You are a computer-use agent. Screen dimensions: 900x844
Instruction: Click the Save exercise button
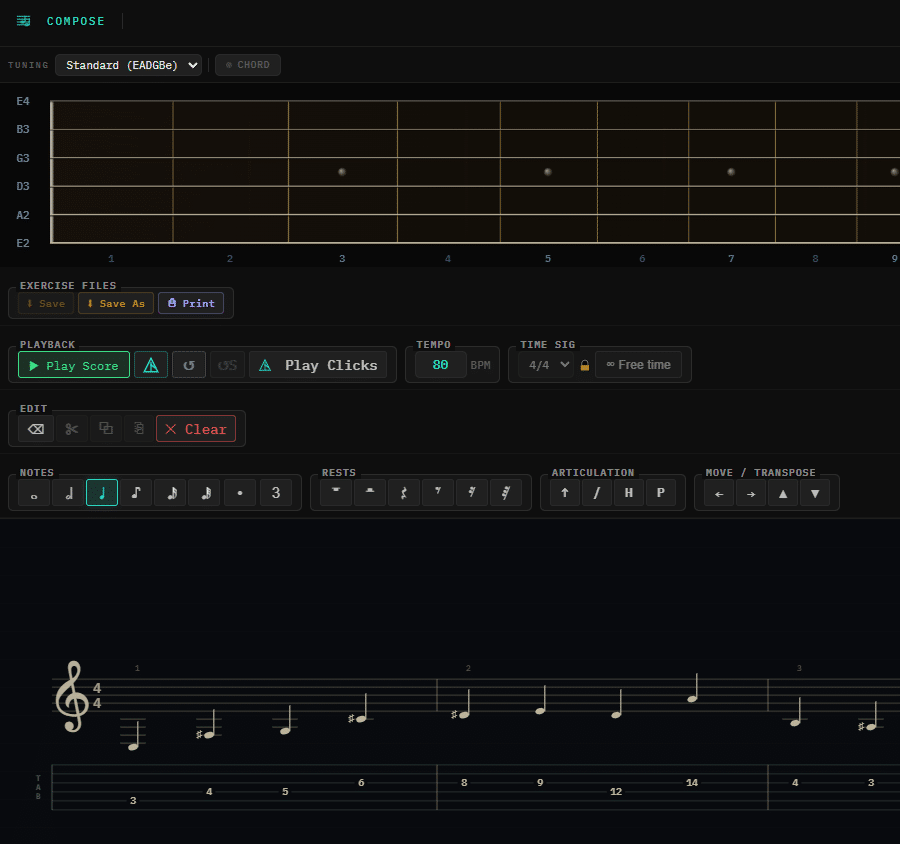[x=46, y=303]
